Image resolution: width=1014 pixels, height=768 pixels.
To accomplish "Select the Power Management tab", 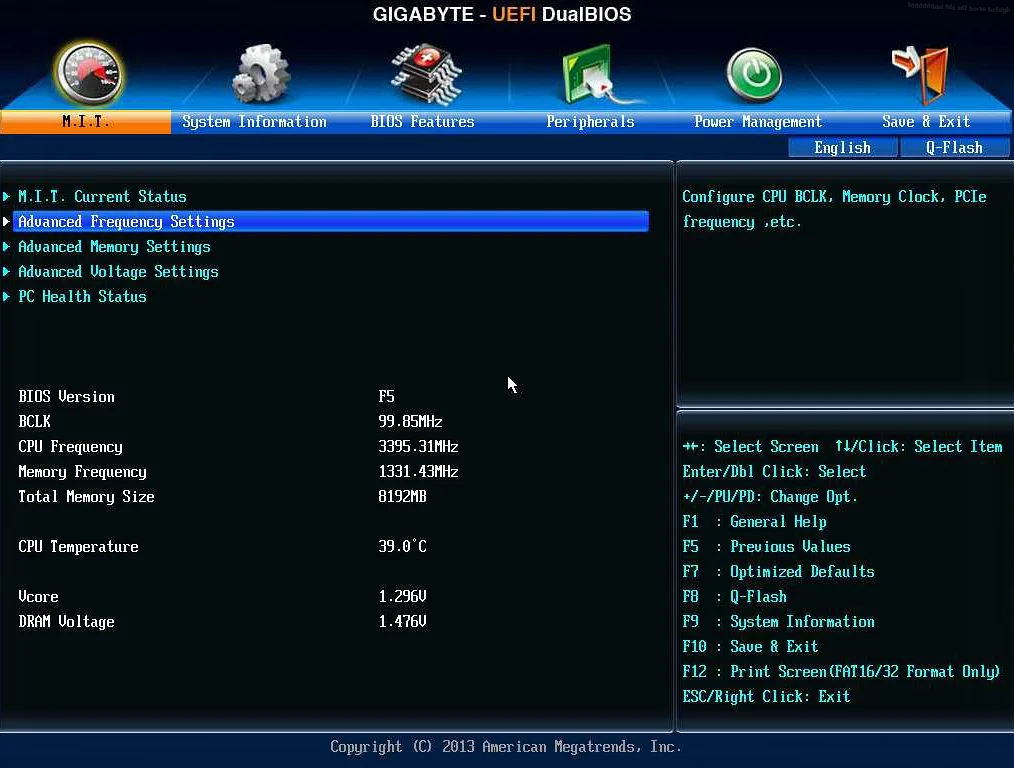I will (757, 122).
